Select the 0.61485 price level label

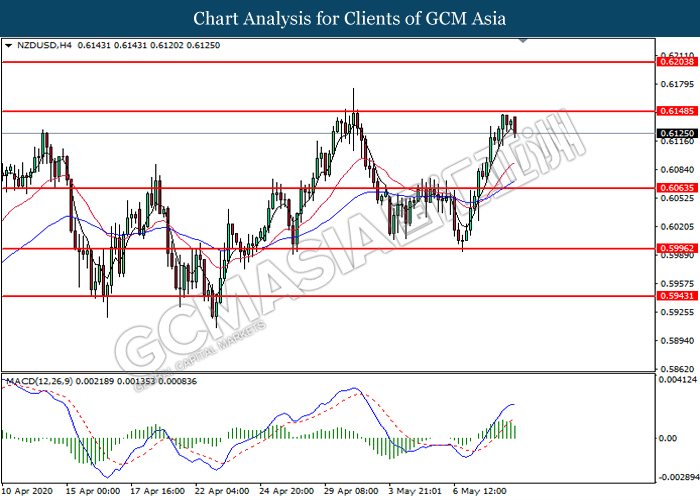677,111
